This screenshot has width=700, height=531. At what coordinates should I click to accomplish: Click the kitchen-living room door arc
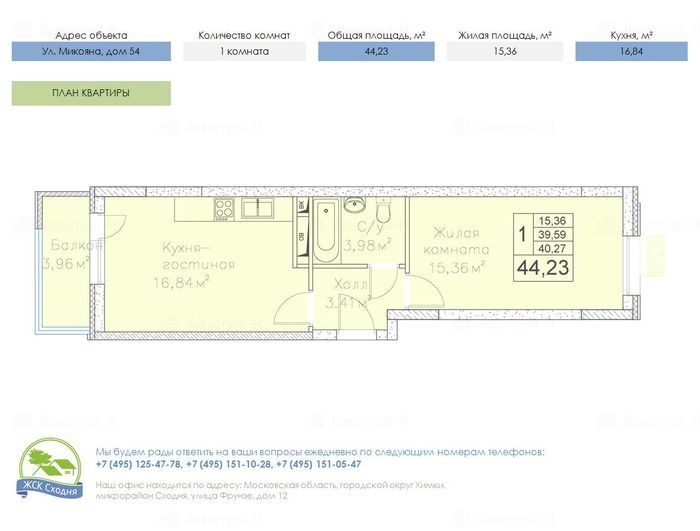(292, 308)
